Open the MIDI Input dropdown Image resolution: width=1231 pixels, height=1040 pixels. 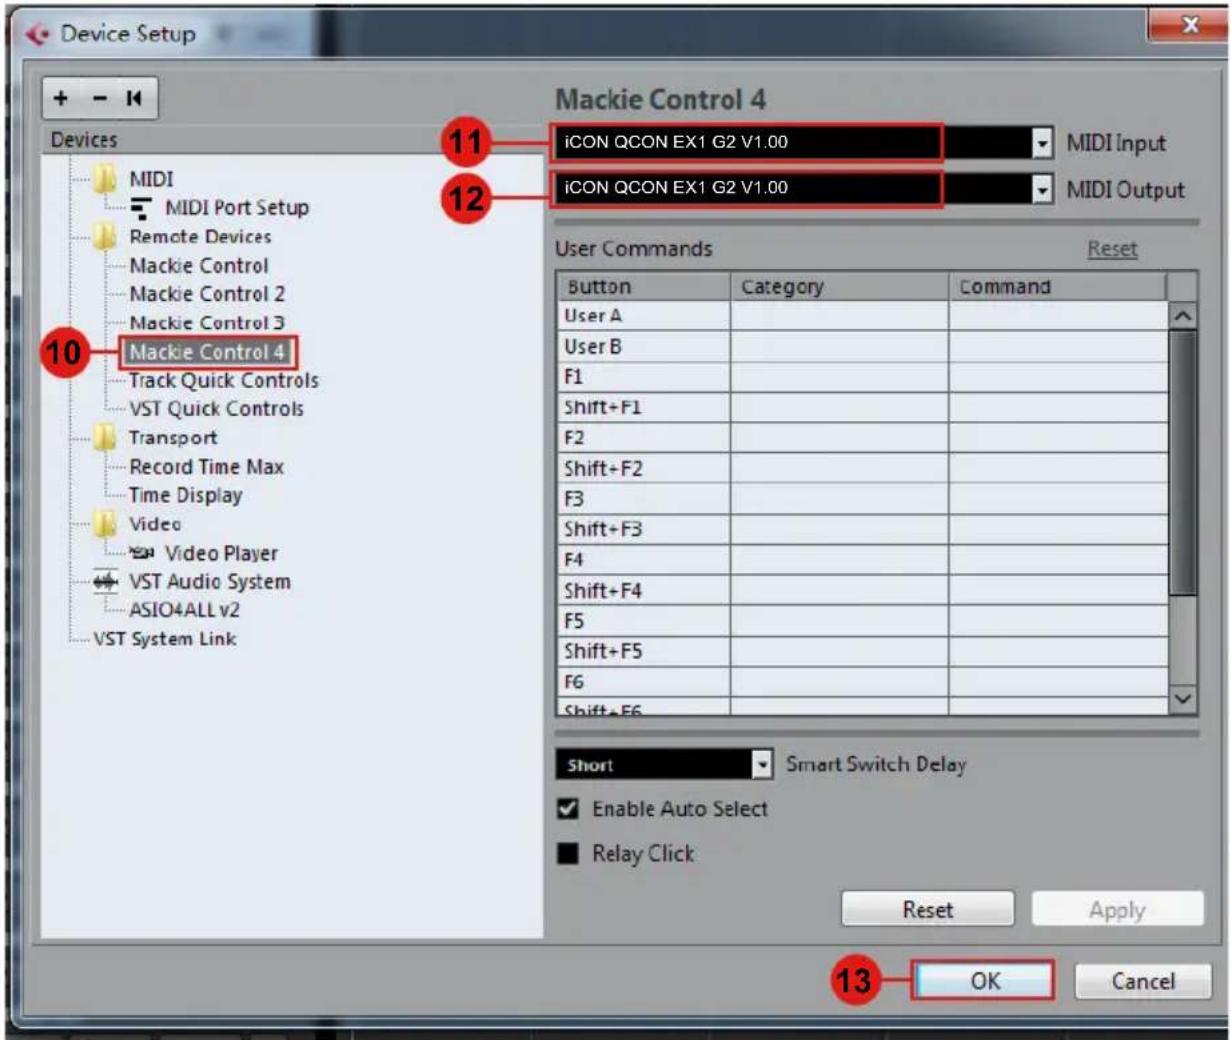click(x=1042, y=143)
